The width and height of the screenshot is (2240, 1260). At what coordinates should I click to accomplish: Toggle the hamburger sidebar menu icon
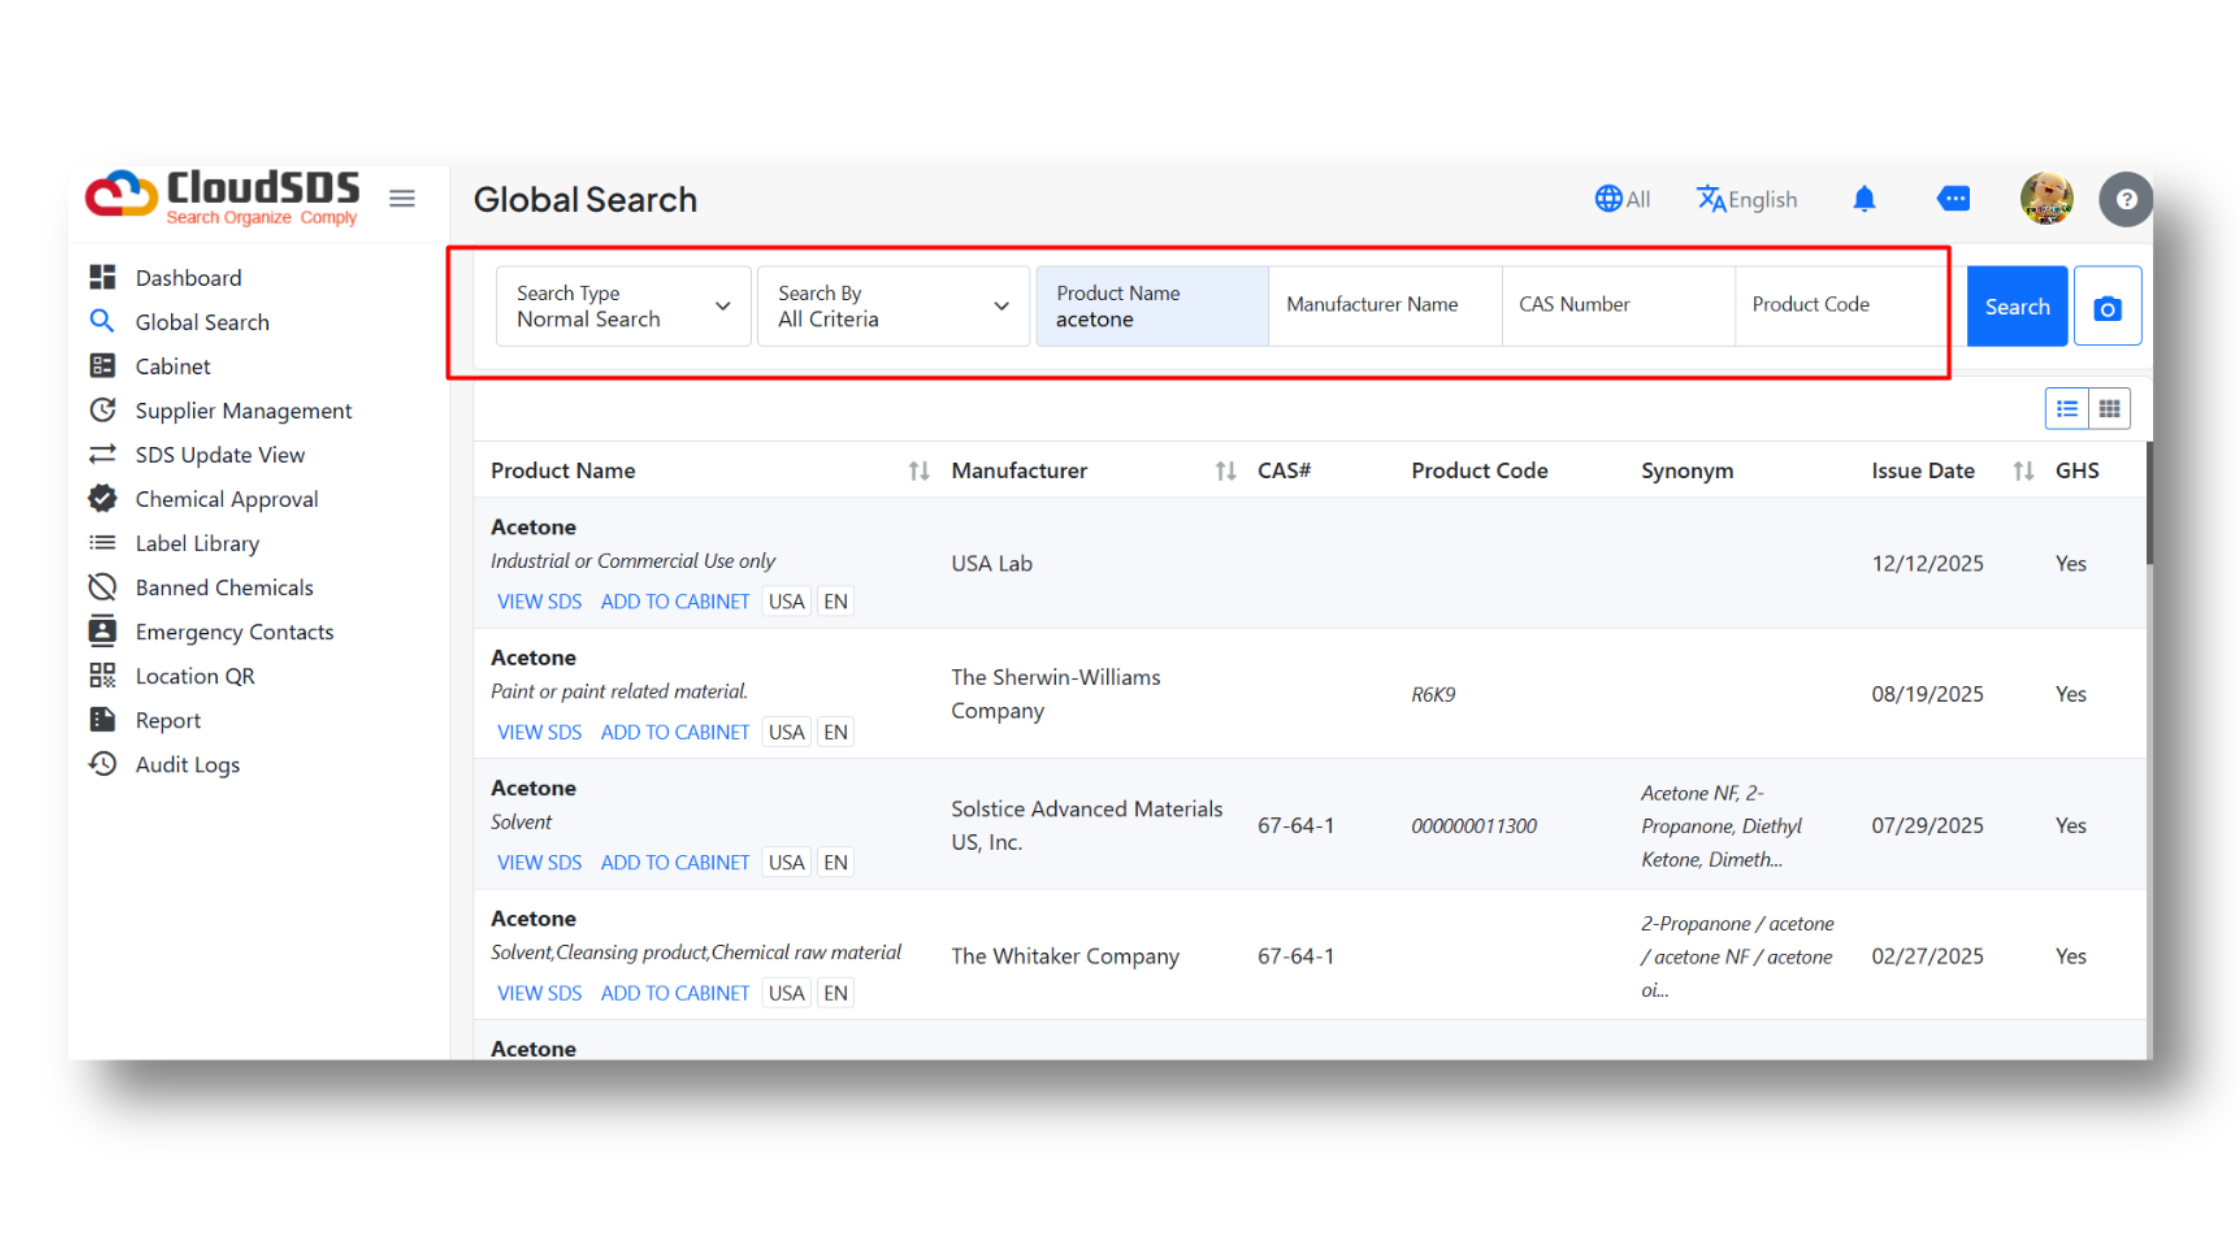(402, 199)
